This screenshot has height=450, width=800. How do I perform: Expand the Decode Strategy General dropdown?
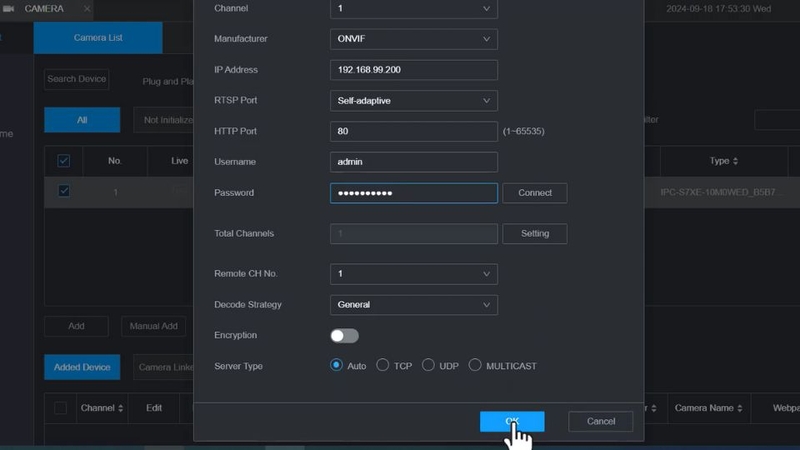point(414,305)
